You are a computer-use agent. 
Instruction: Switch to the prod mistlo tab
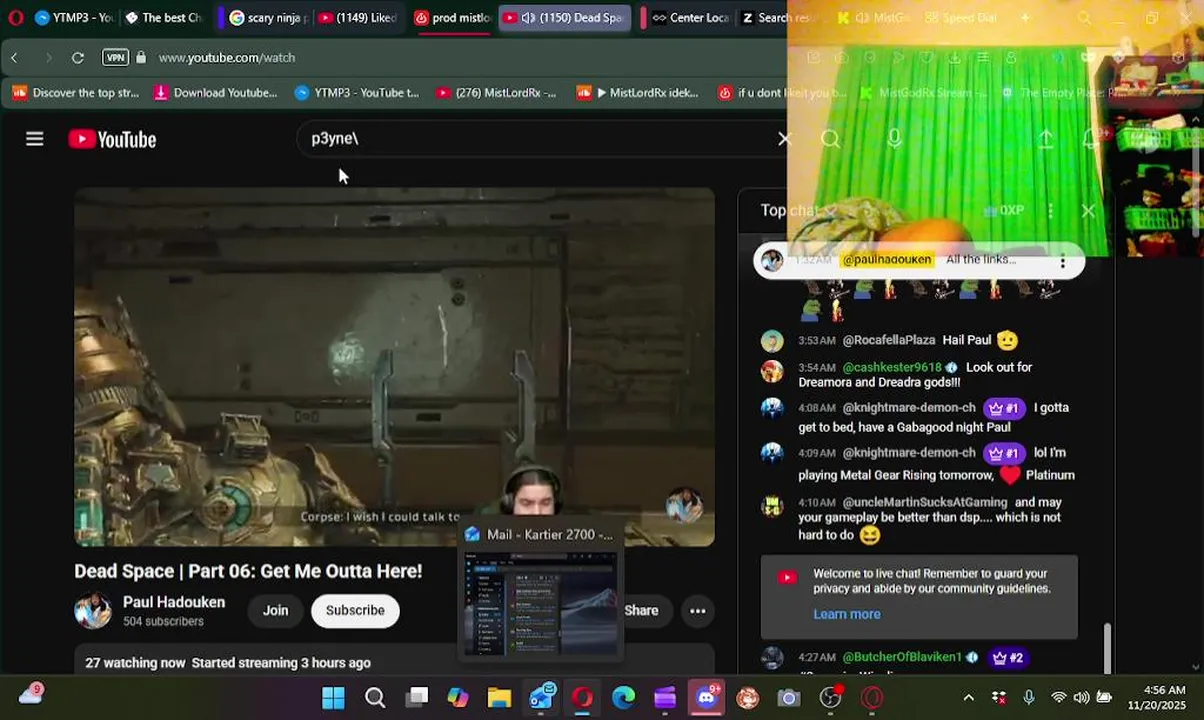coord(452,17)
